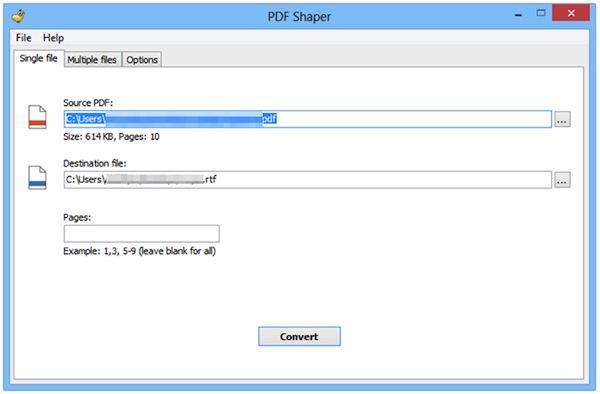Maximize the PDF Shaper window
This screenshot has width=600, height=394.
(x=541, y=13)
